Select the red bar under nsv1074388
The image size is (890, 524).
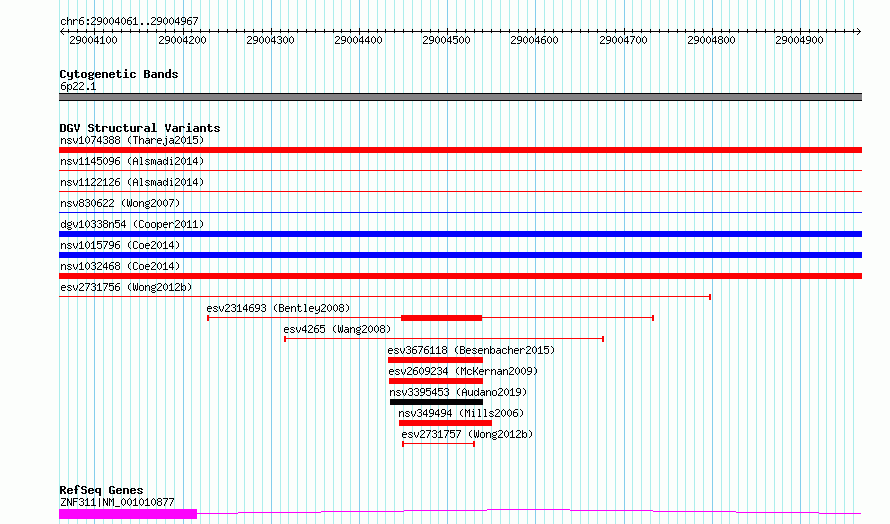[460, 150]
